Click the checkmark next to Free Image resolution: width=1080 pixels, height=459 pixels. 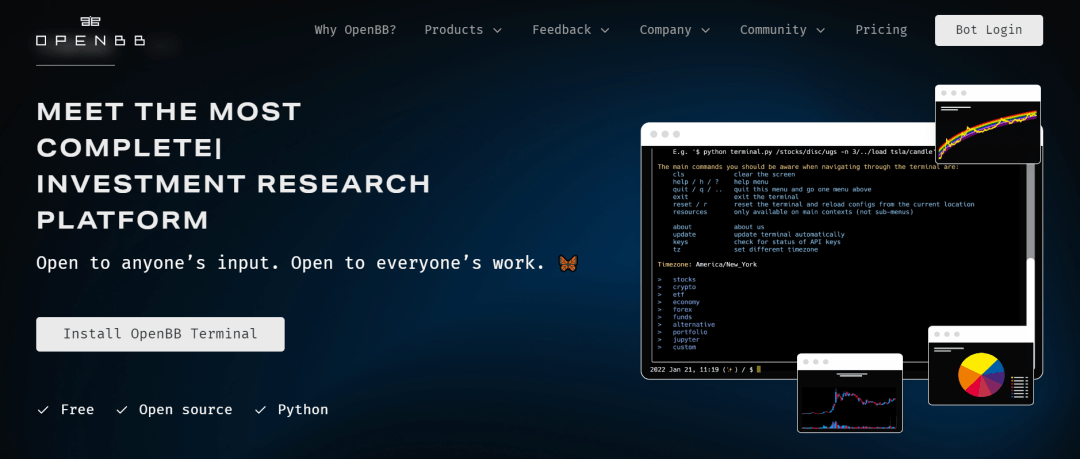(43, 410)
